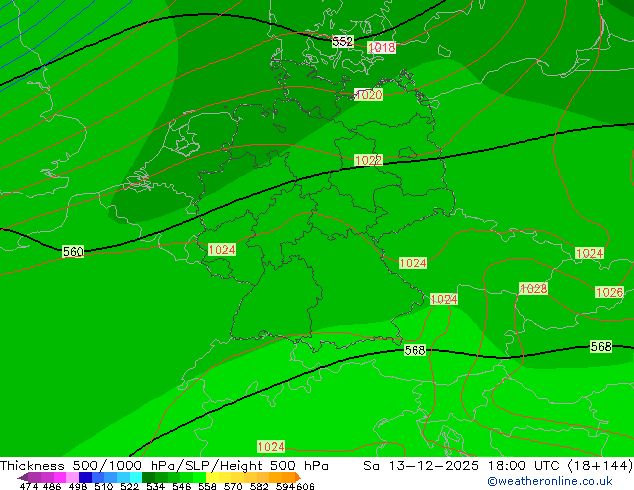This screenshot has width=634, height=490.
Task: Click the purple swatch above 474
Action: (34, 477)
